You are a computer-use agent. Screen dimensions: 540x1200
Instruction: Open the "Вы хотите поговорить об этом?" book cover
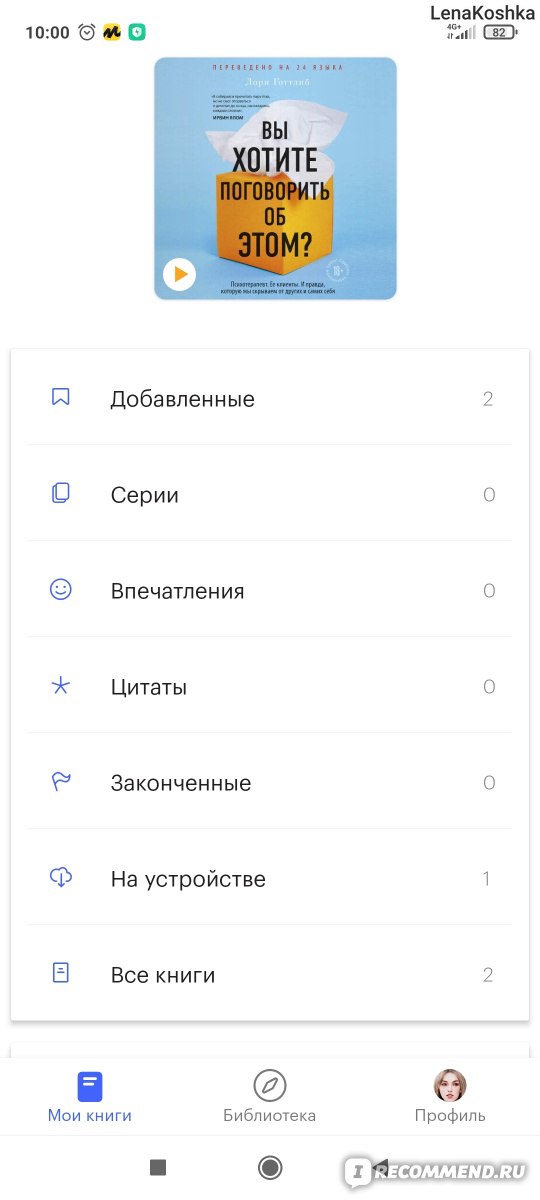click(x=275, y=178)
